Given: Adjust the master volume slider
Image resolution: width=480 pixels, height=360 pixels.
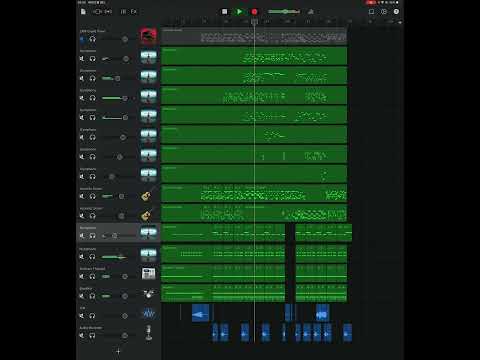Looking at the screenshot, I should (x=284, y=12).
